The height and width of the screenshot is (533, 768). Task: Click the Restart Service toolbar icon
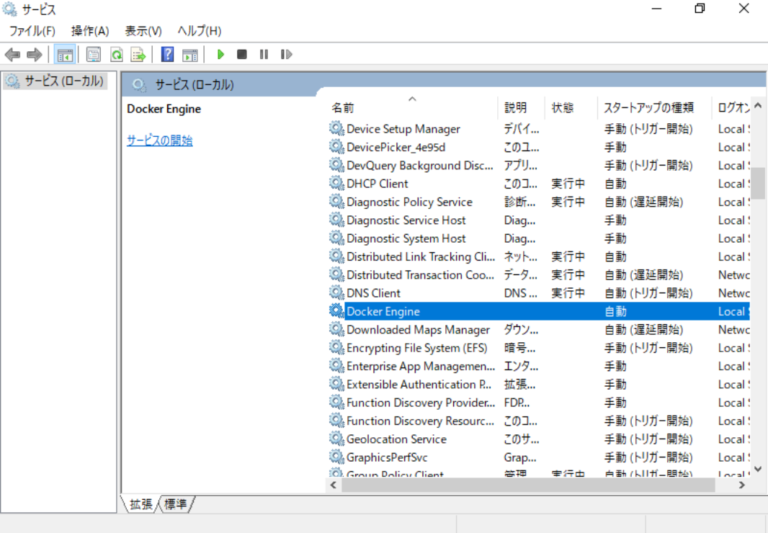pyautogui.click(x=286, y=54)
